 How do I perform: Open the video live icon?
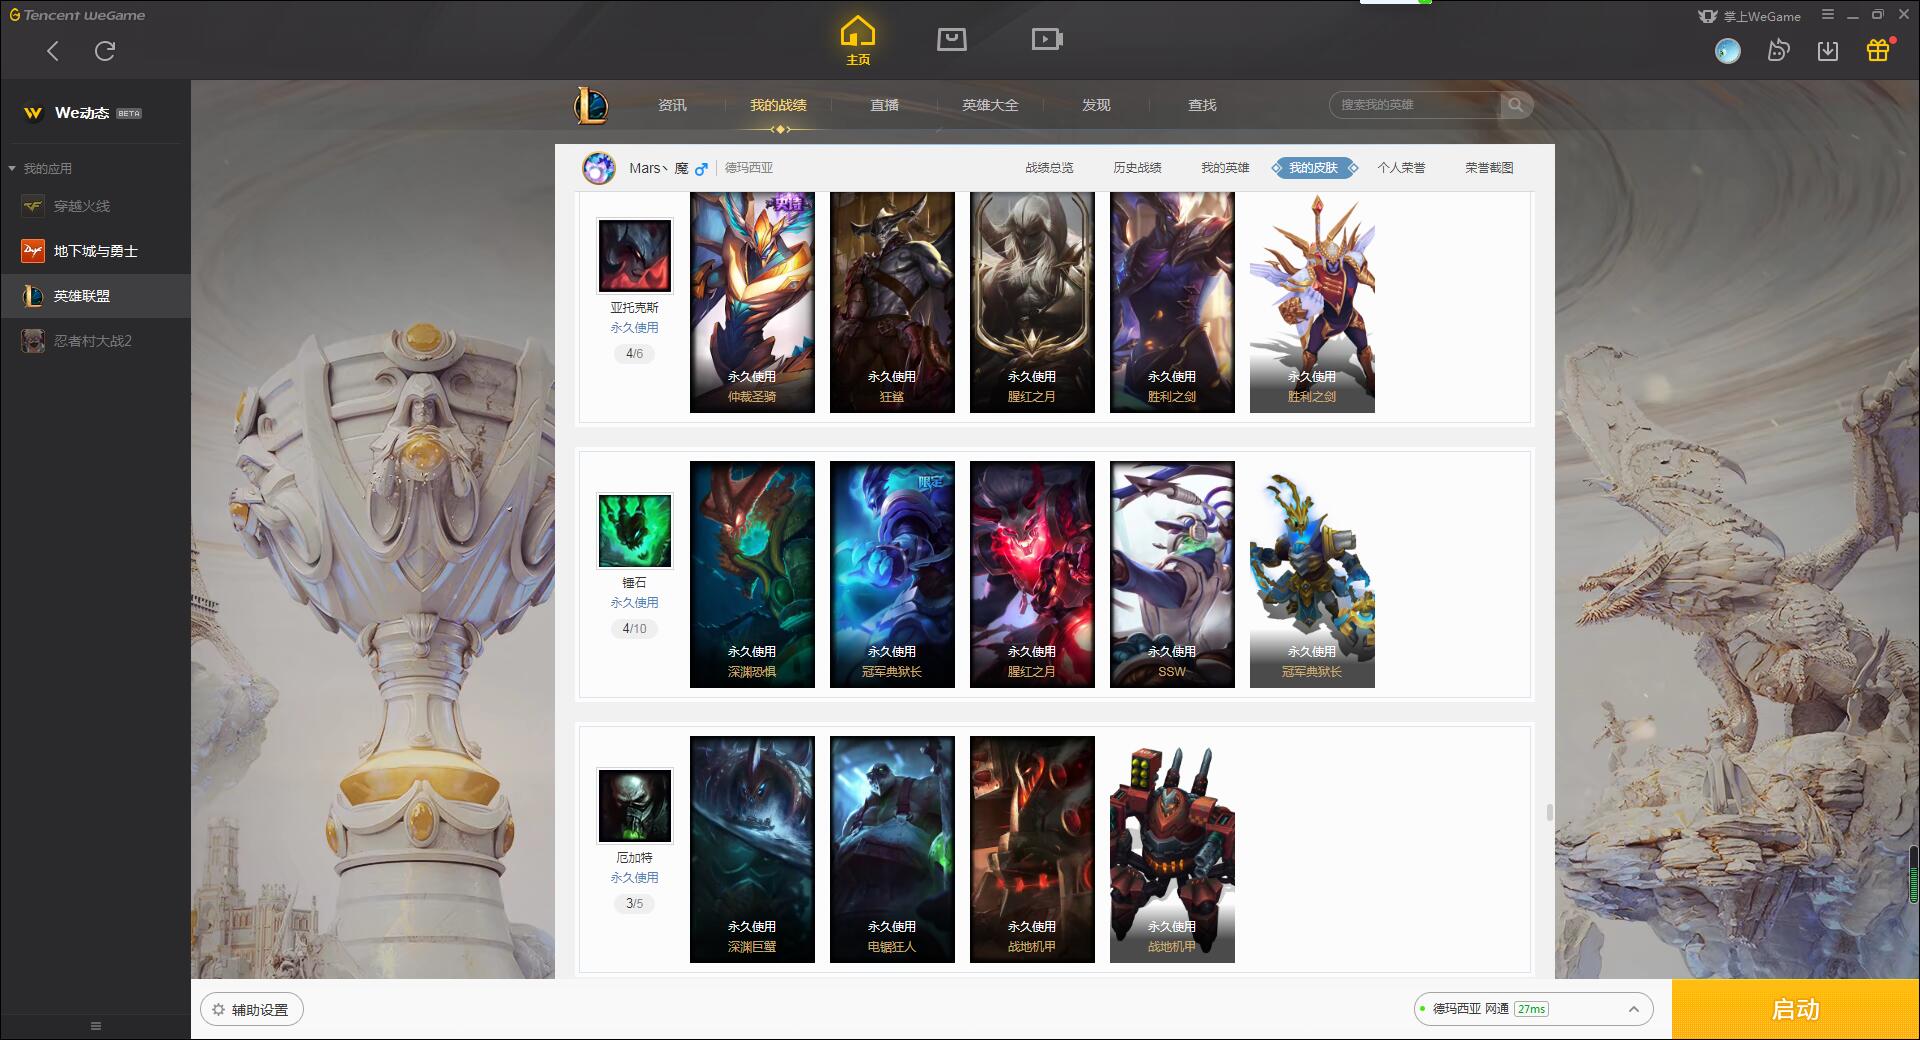pyautogui.click(x=1046, y=39)
